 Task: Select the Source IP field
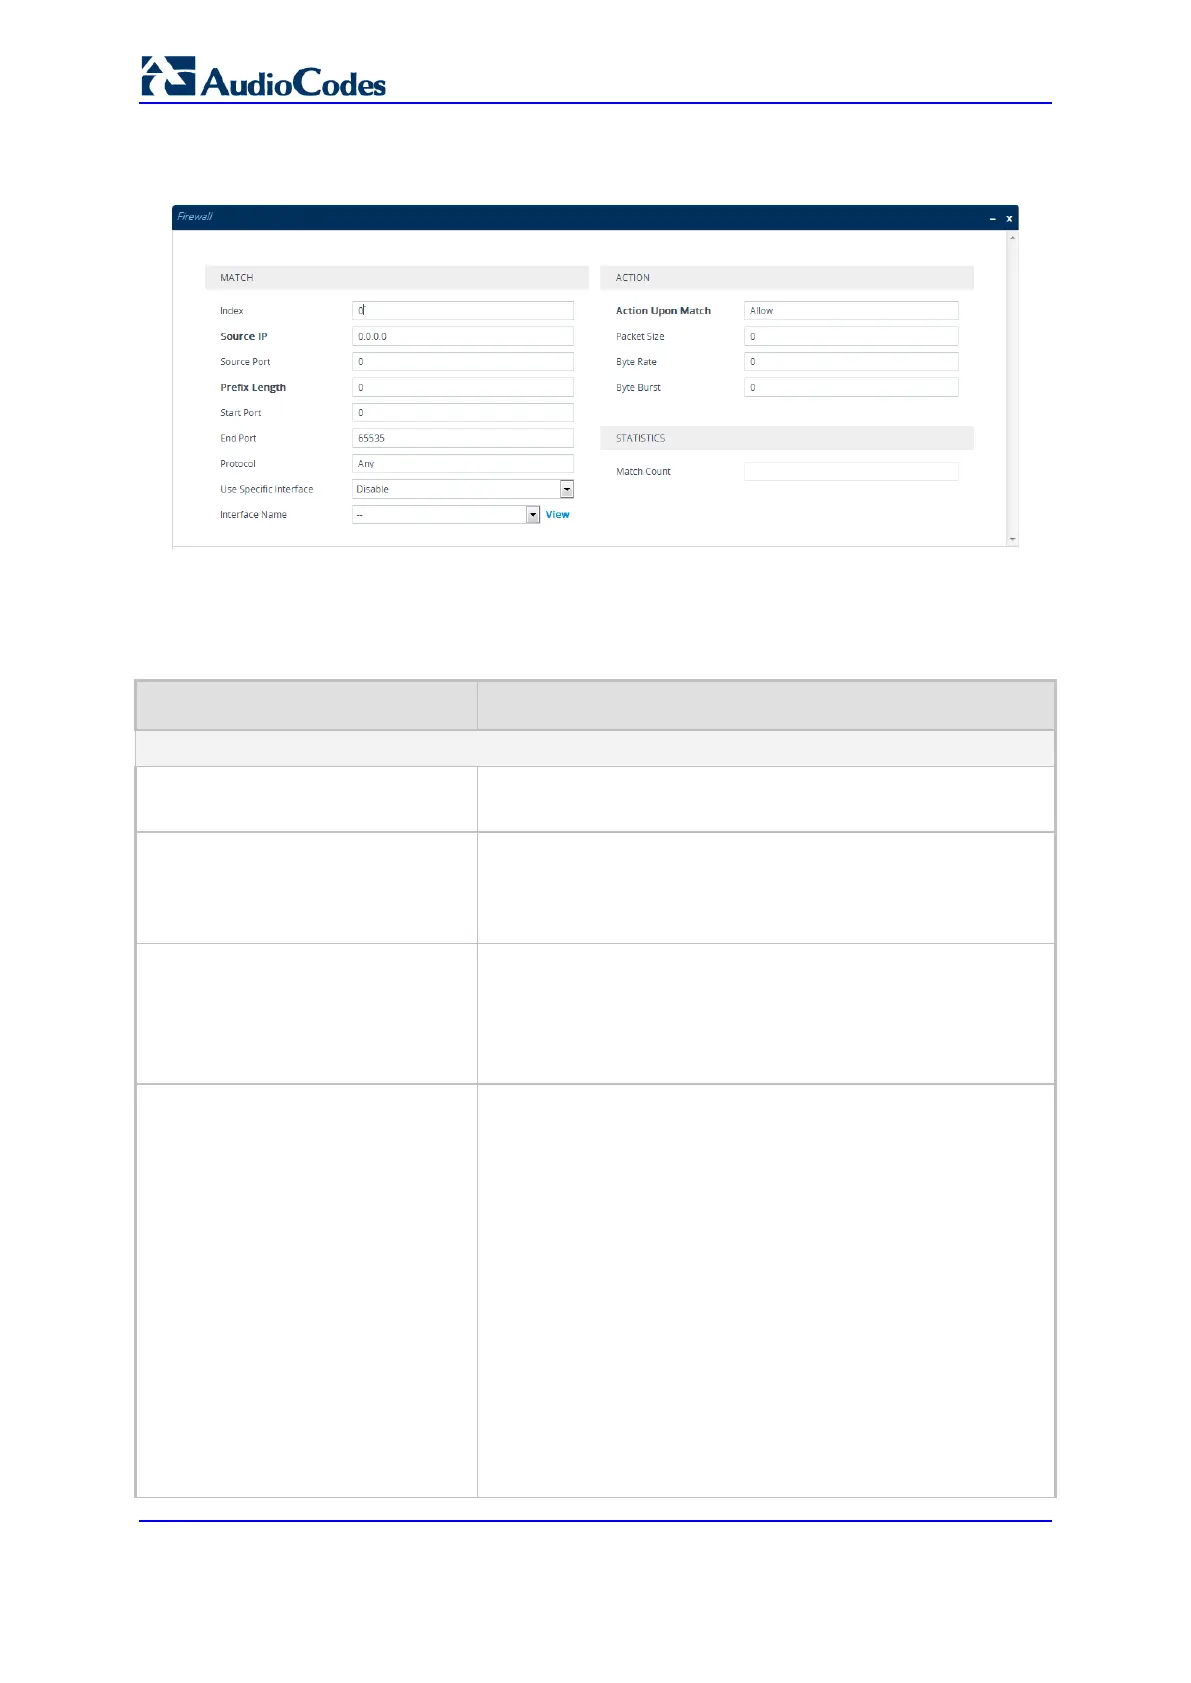tap(463, 336)
